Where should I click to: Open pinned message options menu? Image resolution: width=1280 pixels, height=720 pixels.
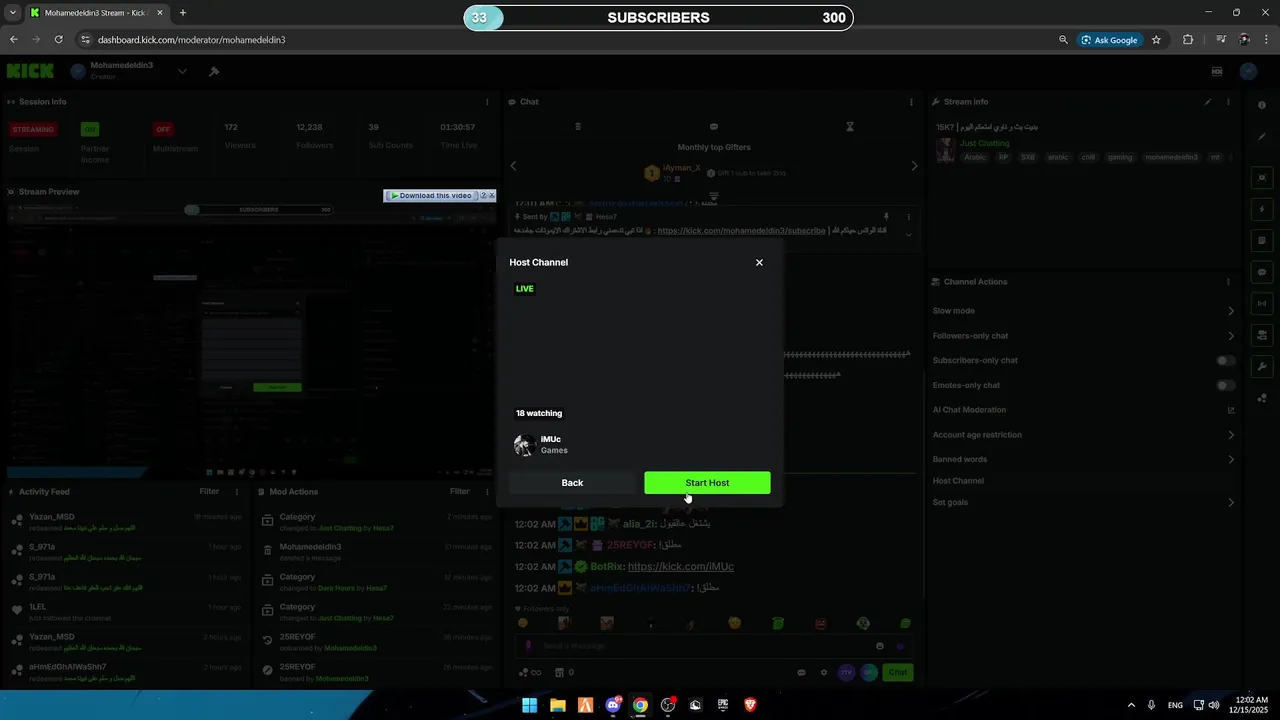(908, 216)
